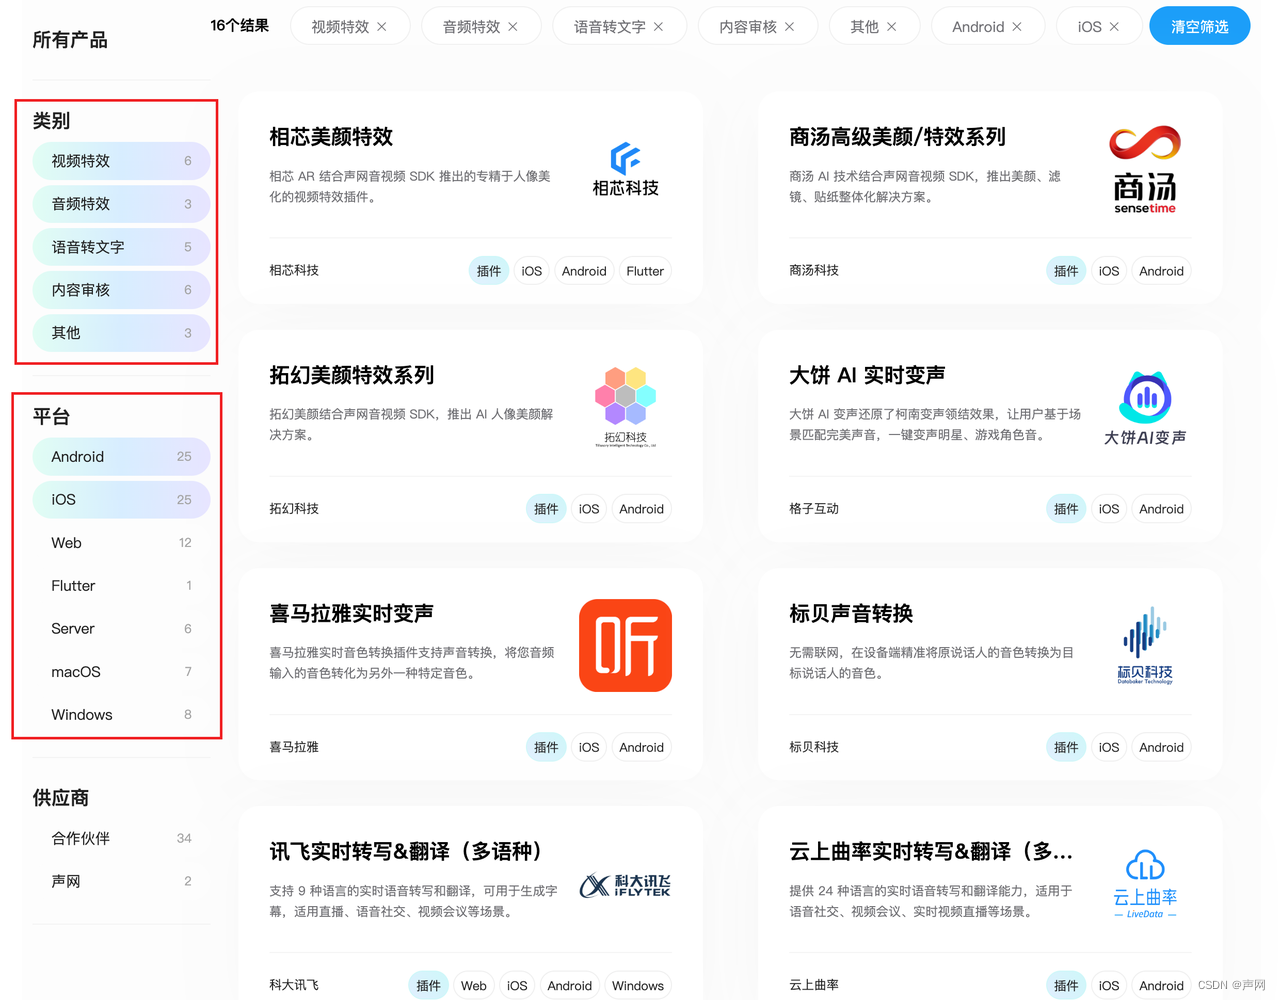1280x1000 pixels.
Task: Remove the iOS filter chip via its X
Action: tap(1114, 27)
